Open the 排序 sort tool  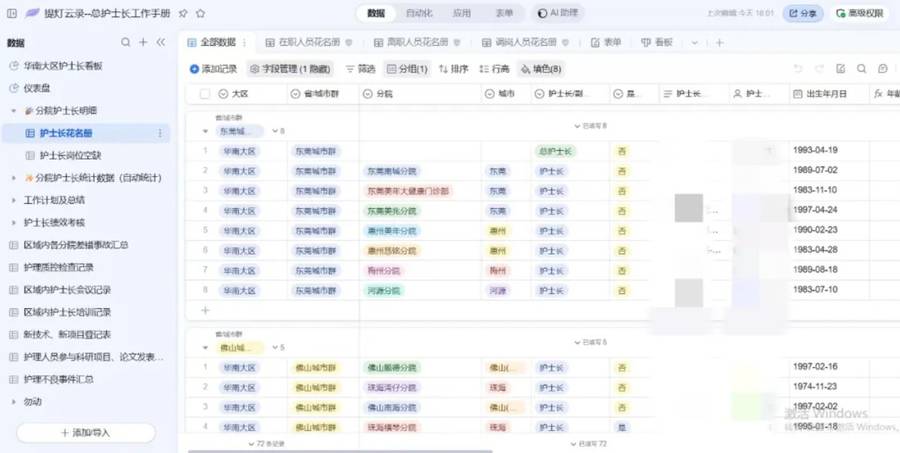(453, 69)
